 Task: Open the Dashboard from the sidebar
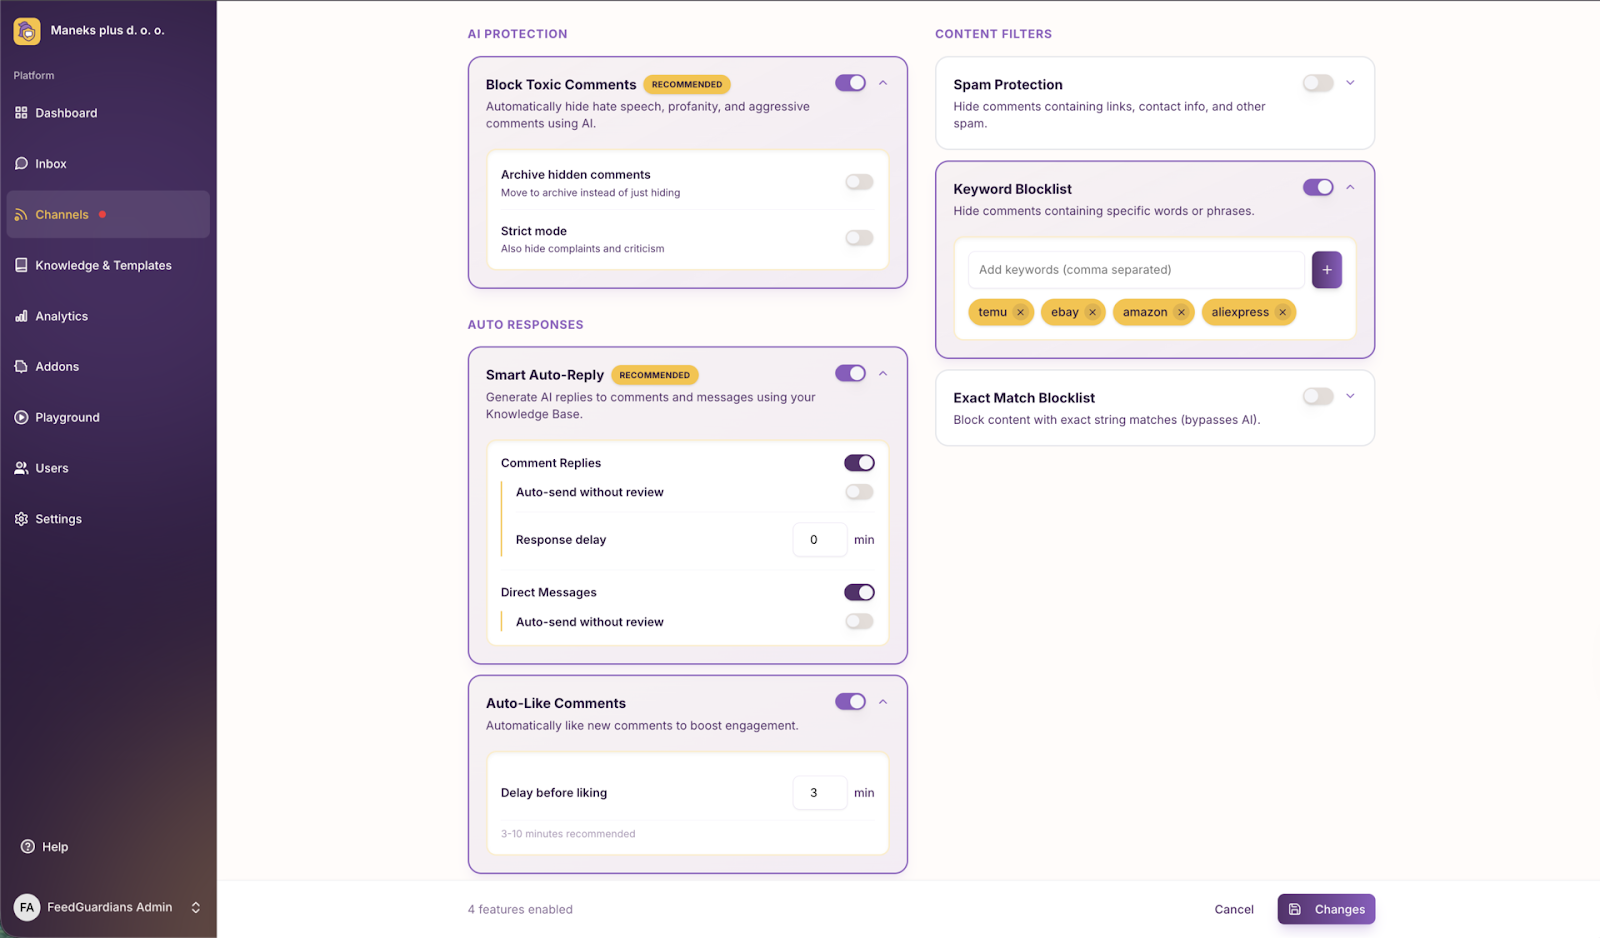click(65, 112)
